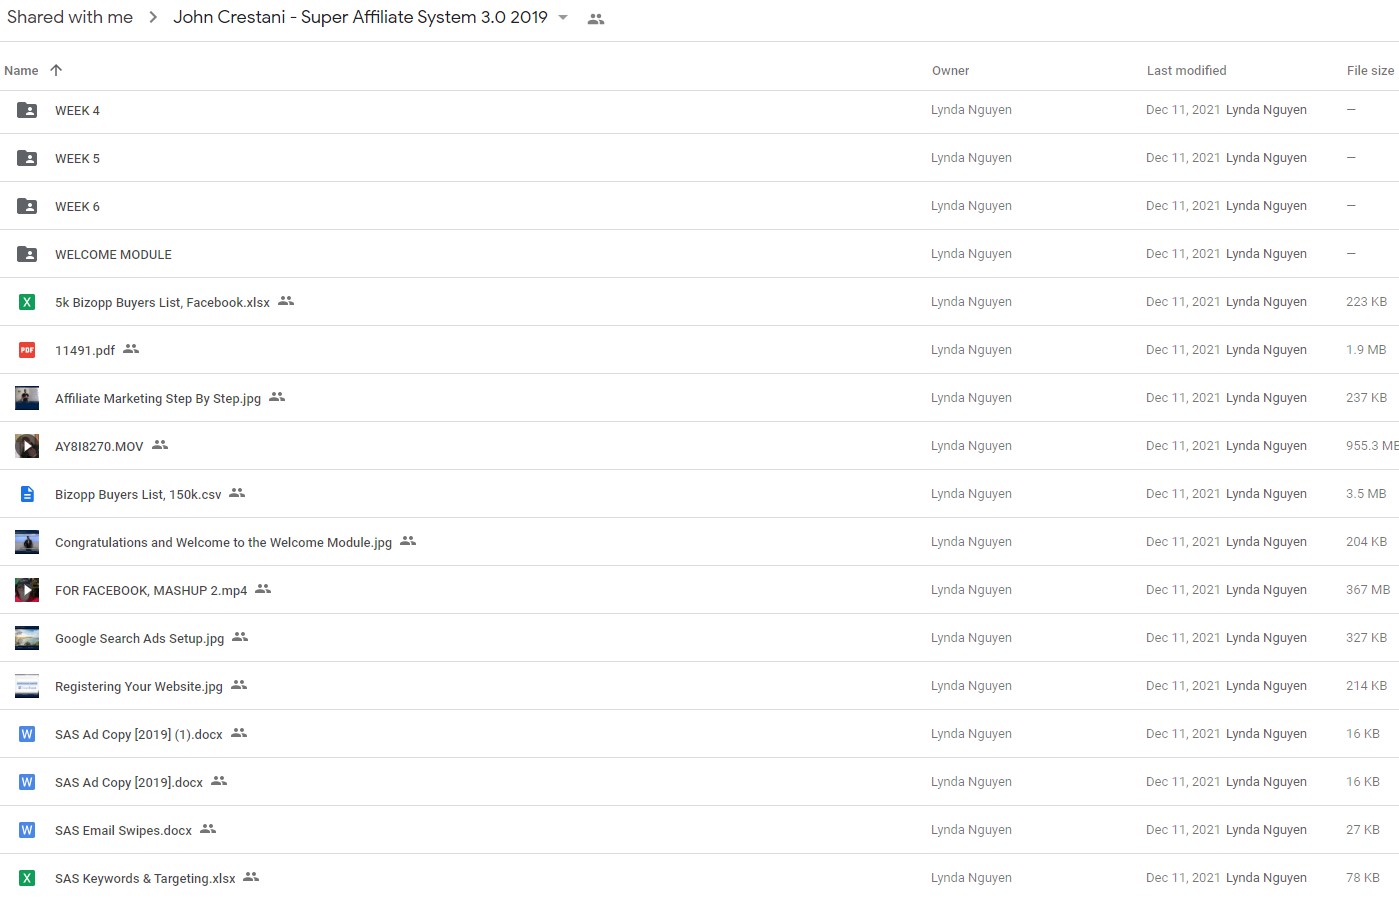1399x898 pixels.
Task: Click the 1.9 MB file size value
Action: coord(1366,350)
